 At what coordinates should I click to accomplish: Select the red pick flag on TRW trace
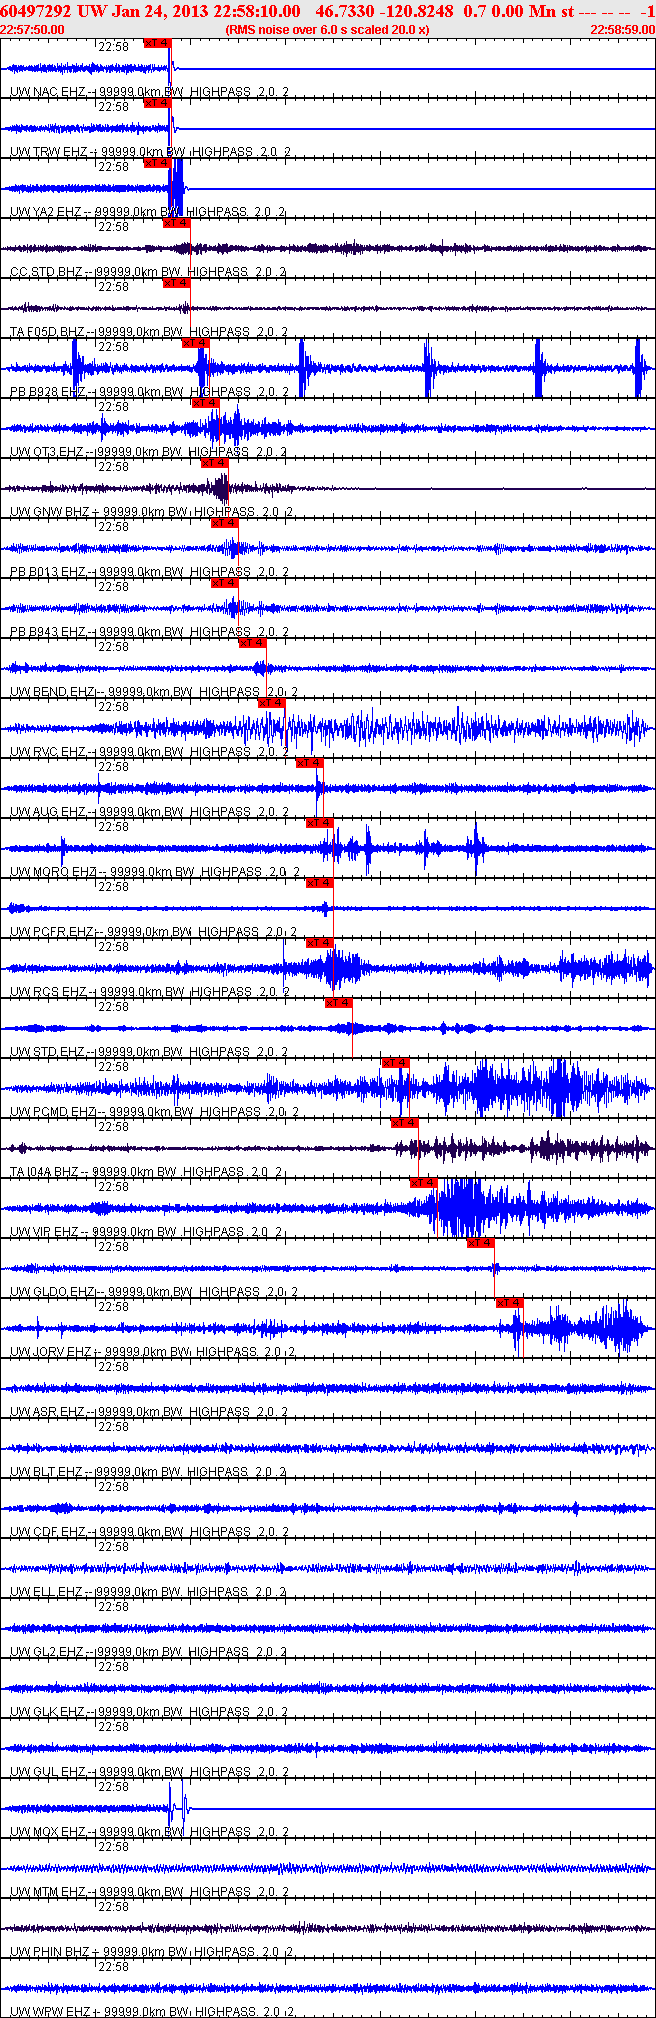click(x=157, y=103)
